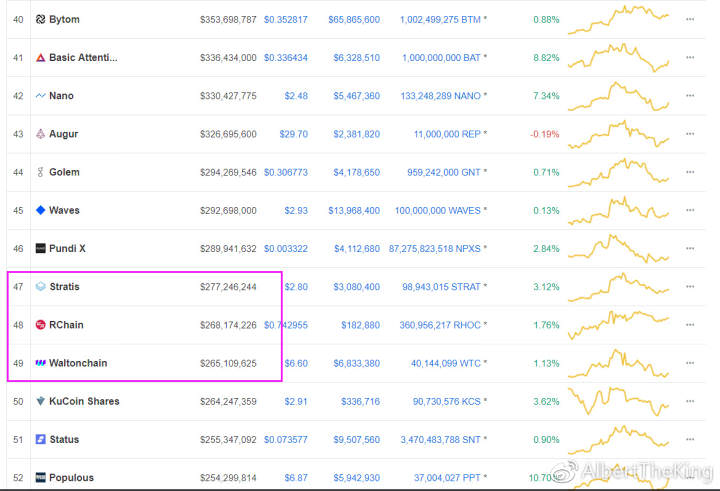The image size is (720, 491).
Task: Open the more options menu for Augur
Action: (x=690, y=134)
